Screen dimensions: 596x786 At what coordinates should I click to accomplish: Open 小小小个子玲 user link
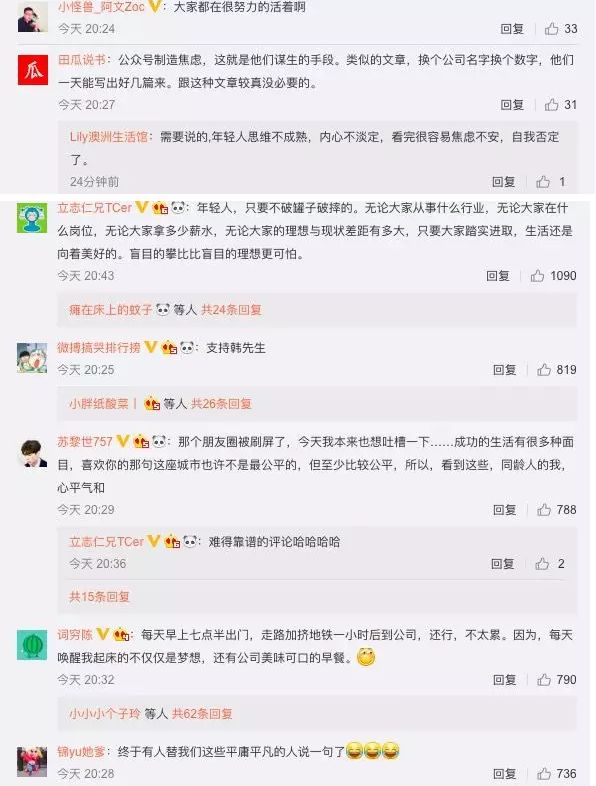coord(104,713)
